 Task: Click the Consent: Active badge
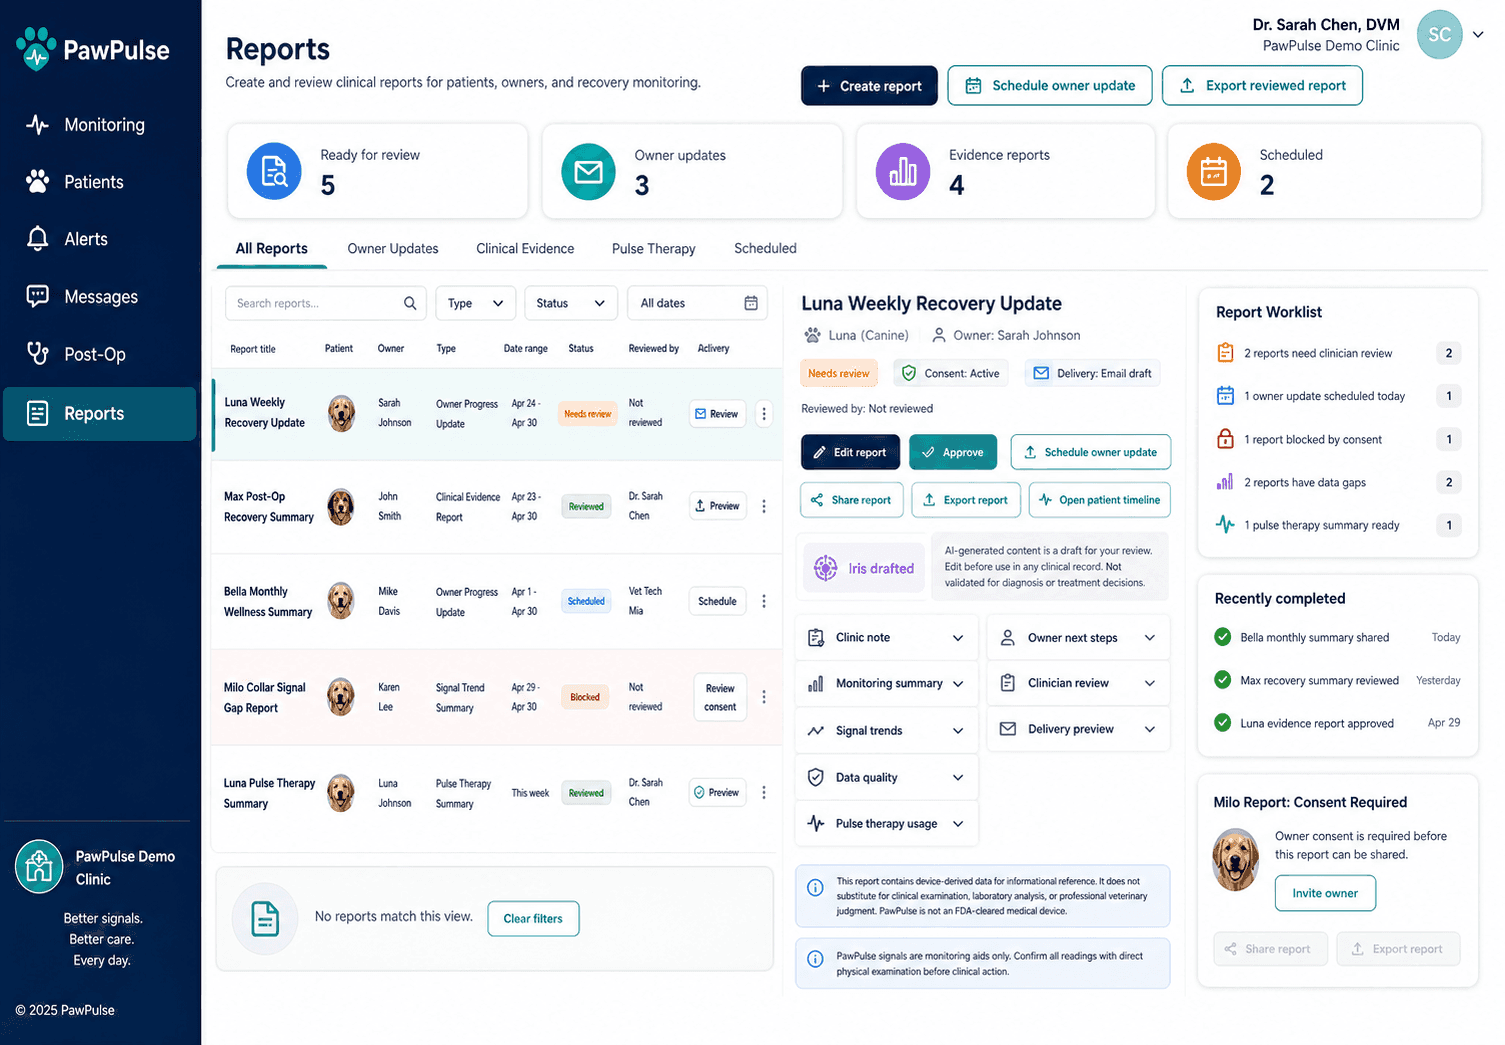tap(951, 374)
